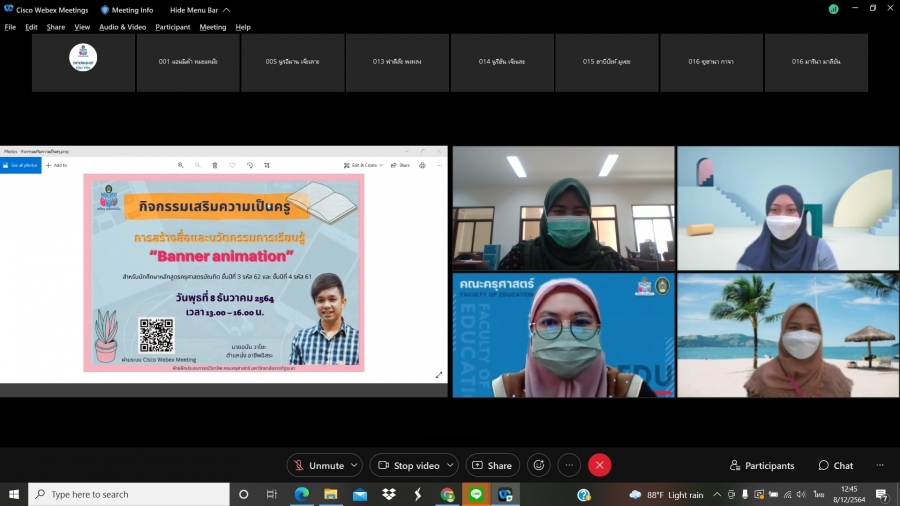Collapse menu with Hide Menu Bar chevron
The height and width of the screenshot is (506, 900).
coord(226,10)
